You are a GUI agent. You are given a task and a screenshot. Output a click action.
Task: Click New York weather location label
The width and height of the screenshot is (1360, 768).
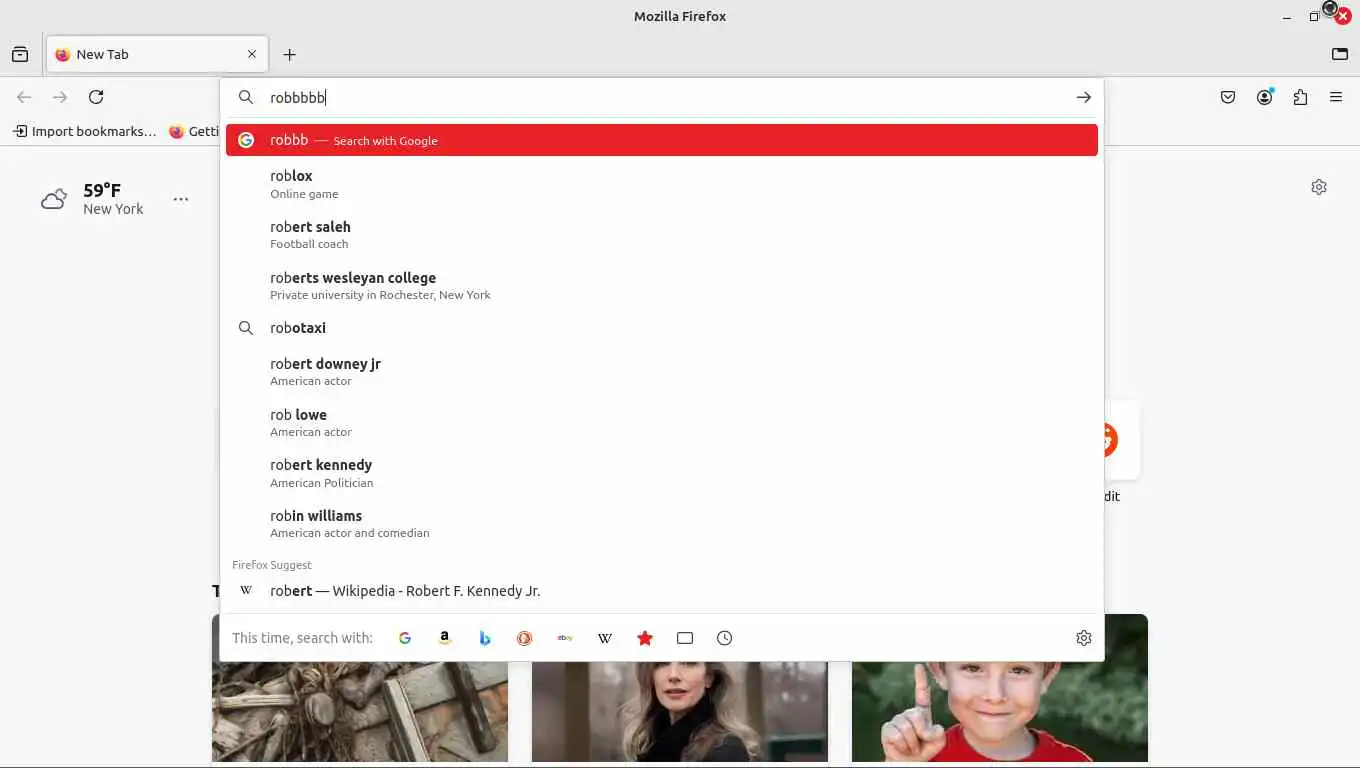(x=113, y=209)
